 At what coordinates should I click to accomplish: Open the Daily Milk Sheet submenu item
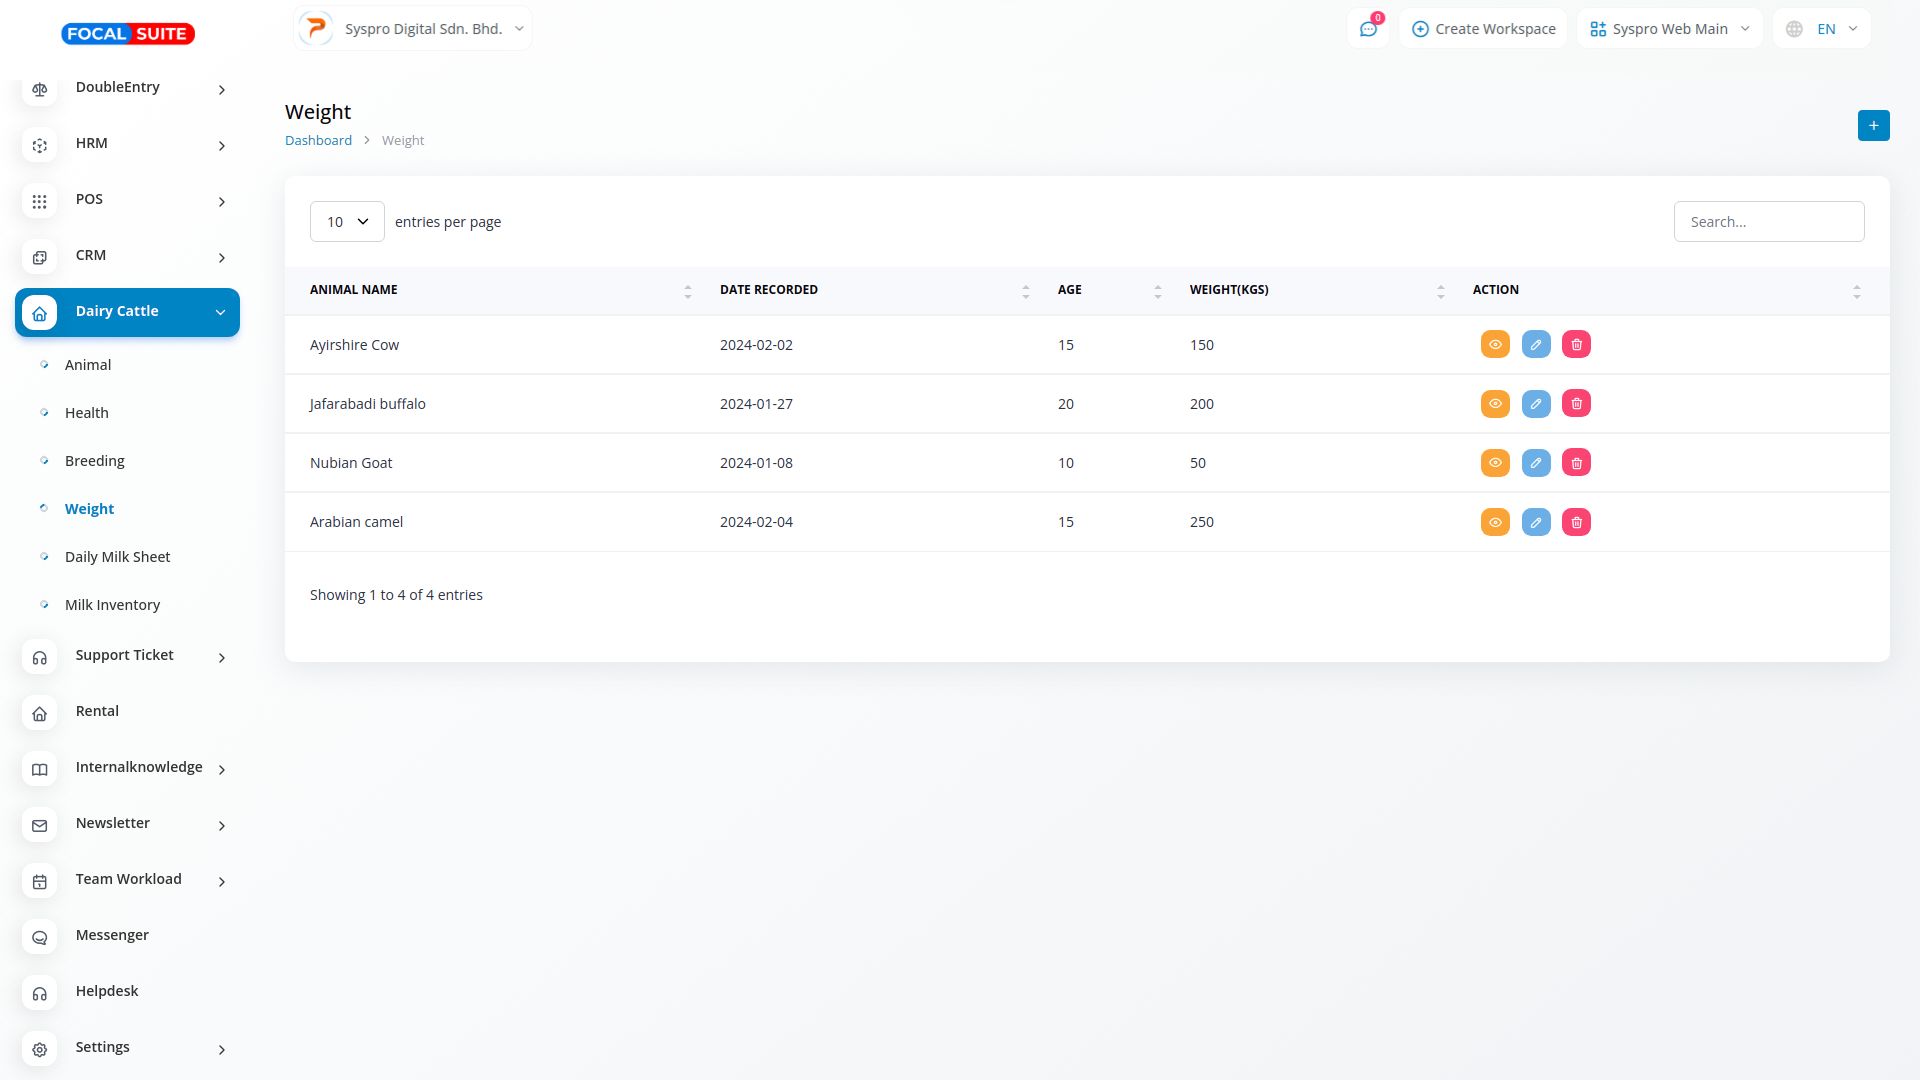[x=117, y=557]
